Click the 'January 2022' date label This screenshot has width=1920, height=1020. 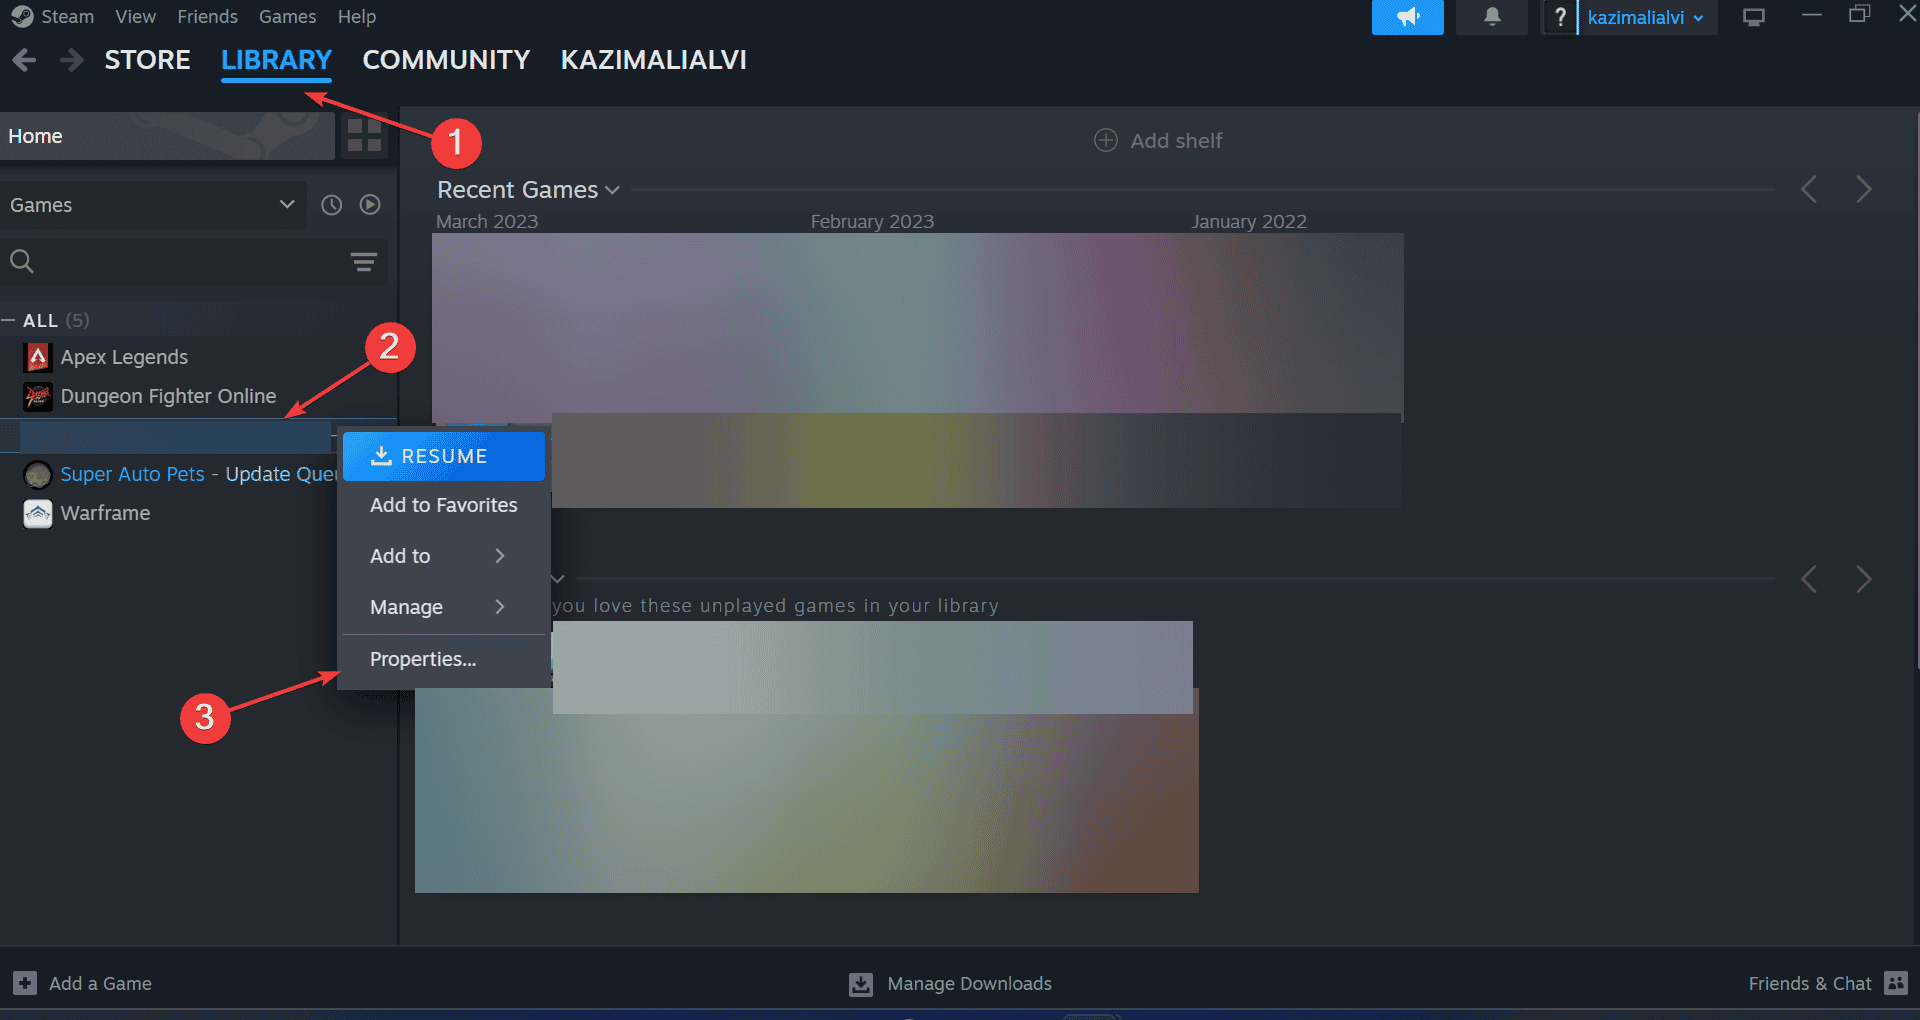[1249, 221]
